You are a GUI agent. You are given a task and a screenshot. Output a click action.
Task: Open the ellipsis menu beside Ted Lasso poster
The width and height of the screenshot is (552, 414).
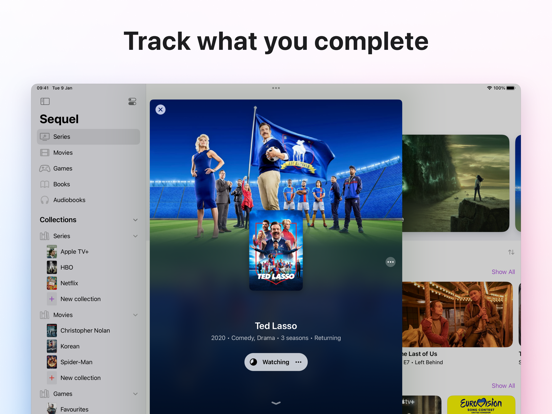pos(390,262)
